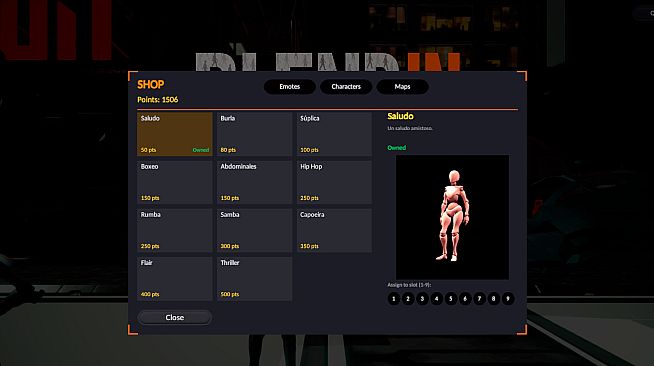The width and height of the screenshot is (654, 366).
Task: Assign emote to slot 2
Action: tap(408, 298)
